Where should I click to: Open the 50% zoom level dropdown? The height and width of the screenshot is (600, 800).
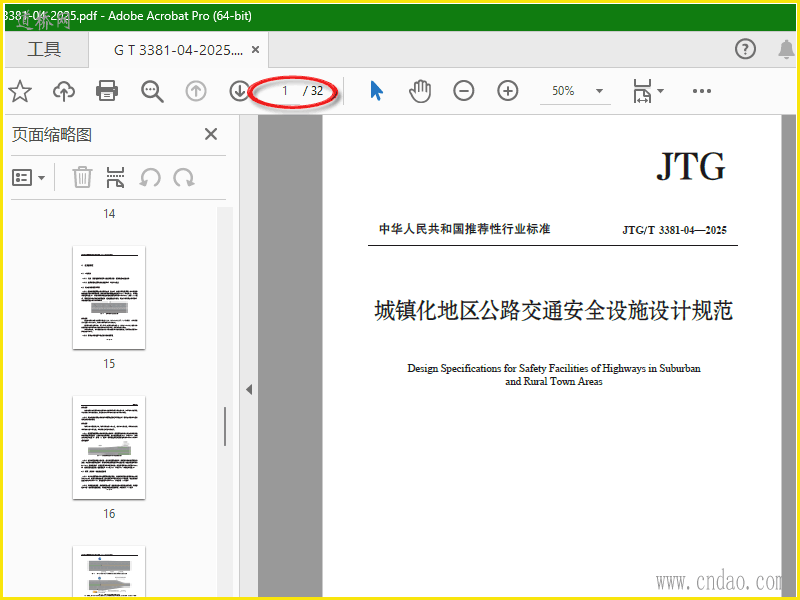tap(599, 91)
